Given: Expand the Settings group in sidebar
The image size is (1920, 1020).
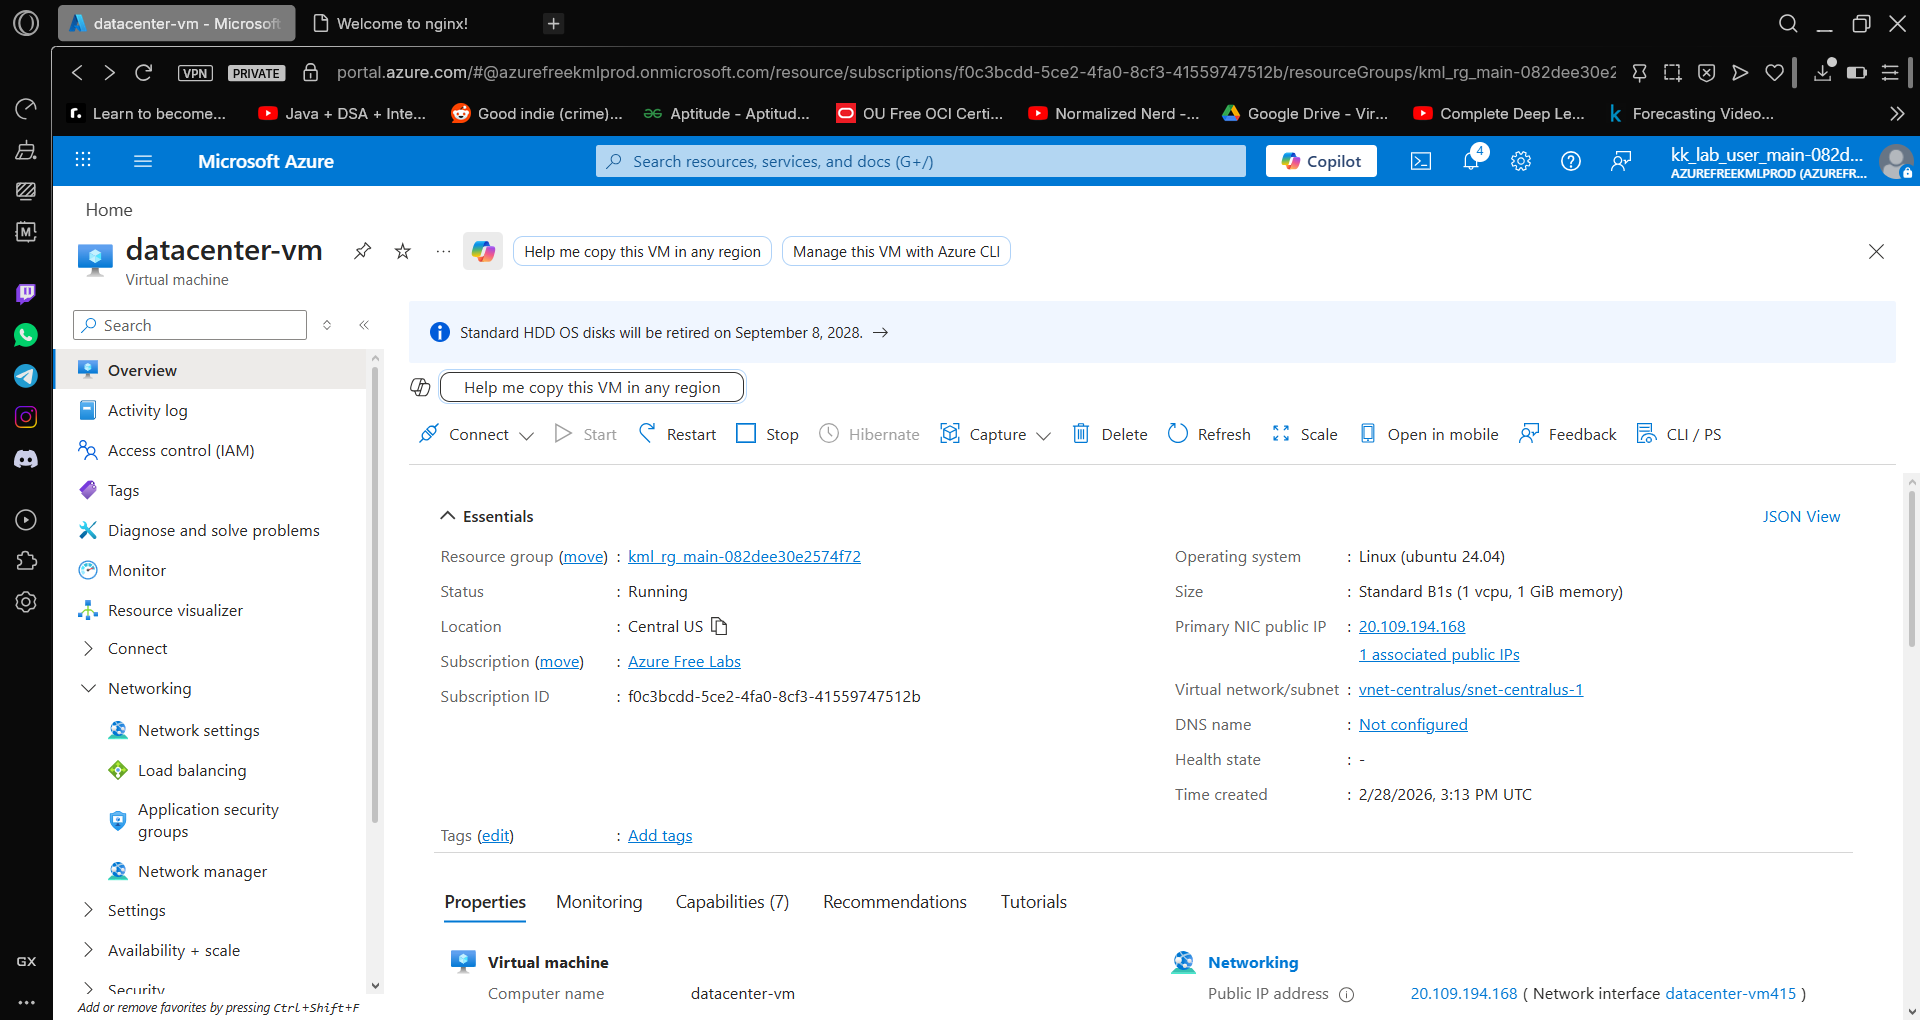Looking at the screenshot, I should click(x=88, y=910).
